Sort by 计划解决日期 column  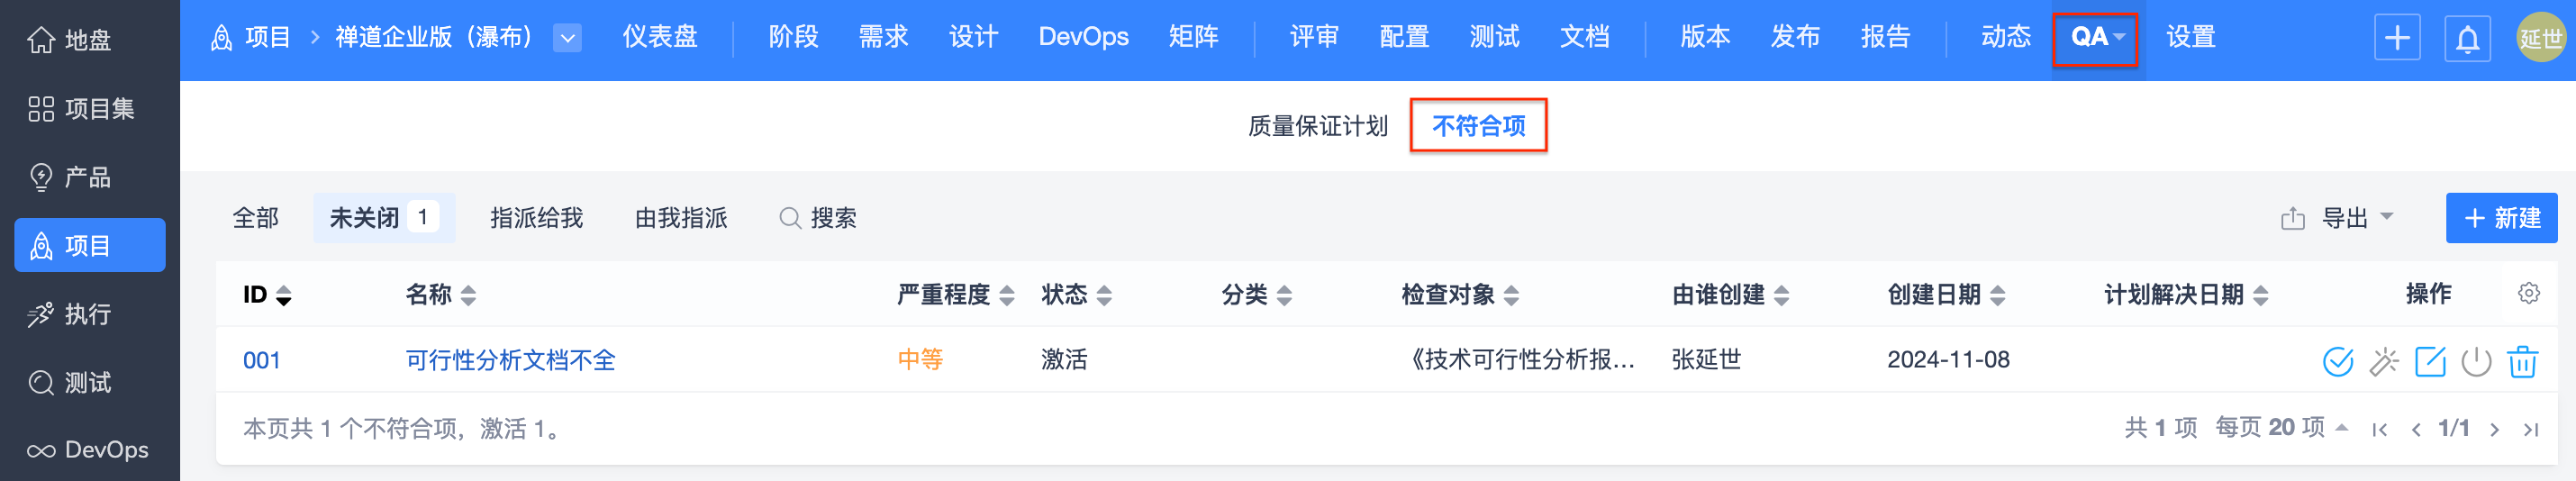[2186, 295]
